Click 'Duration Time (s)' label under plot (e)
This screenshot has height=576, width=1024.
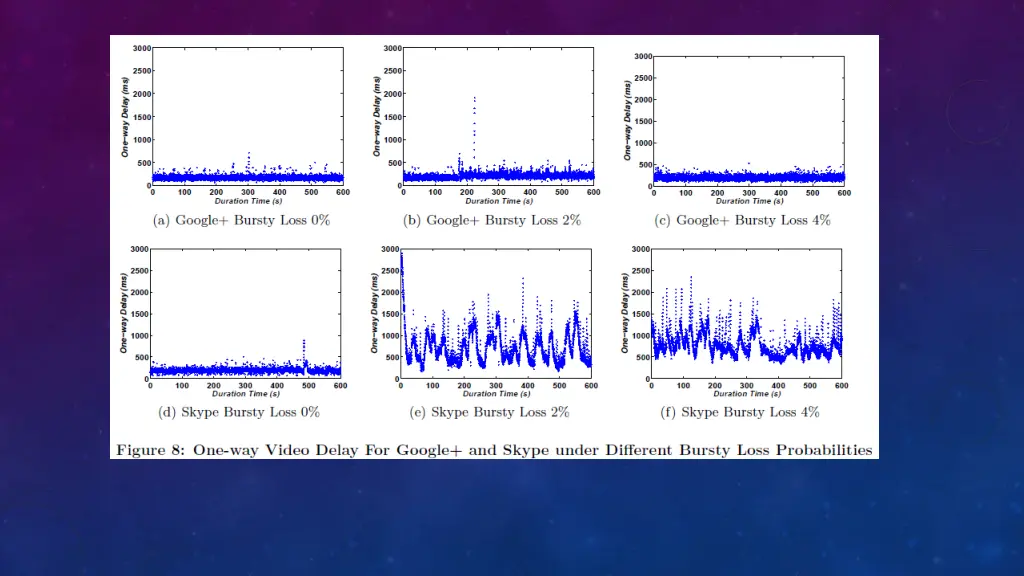tap(496, 394)
